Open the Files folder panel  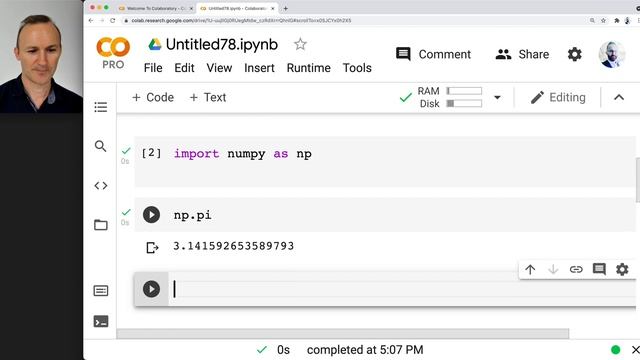(x=100, y=225)
